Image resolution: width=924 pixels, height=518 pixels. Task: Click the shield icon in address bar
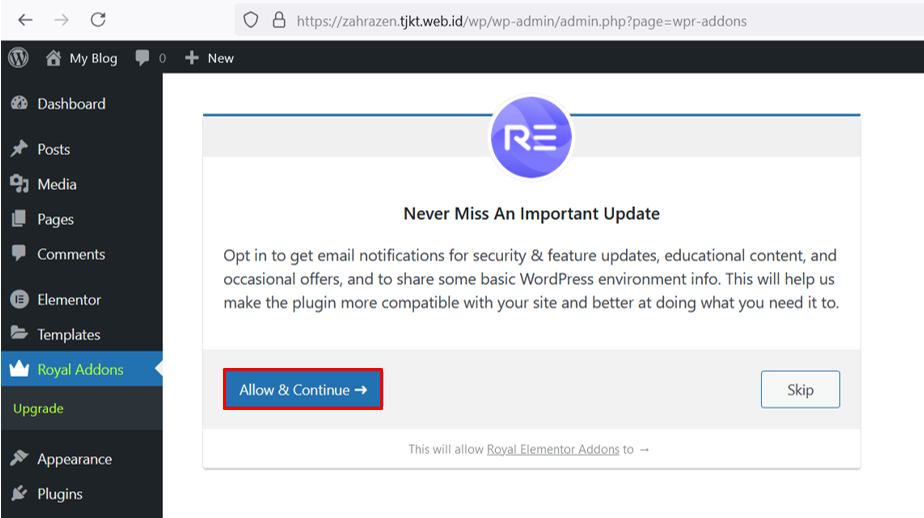point(251,20)
